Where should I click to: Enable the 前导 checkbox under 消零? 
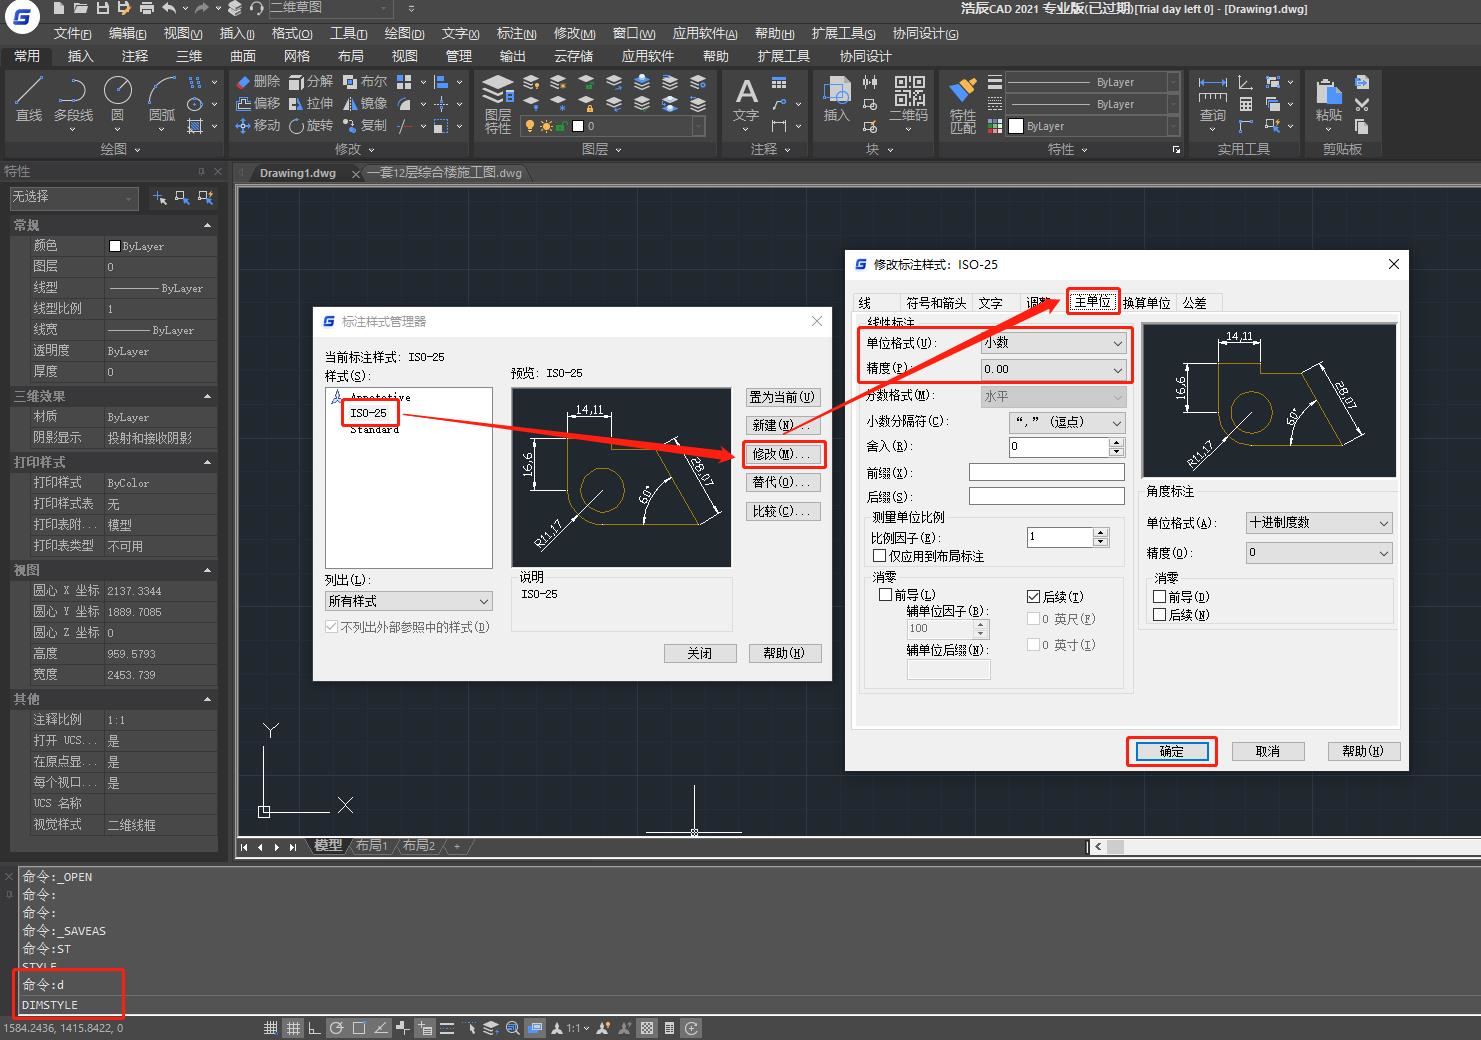tap(885, 595)
